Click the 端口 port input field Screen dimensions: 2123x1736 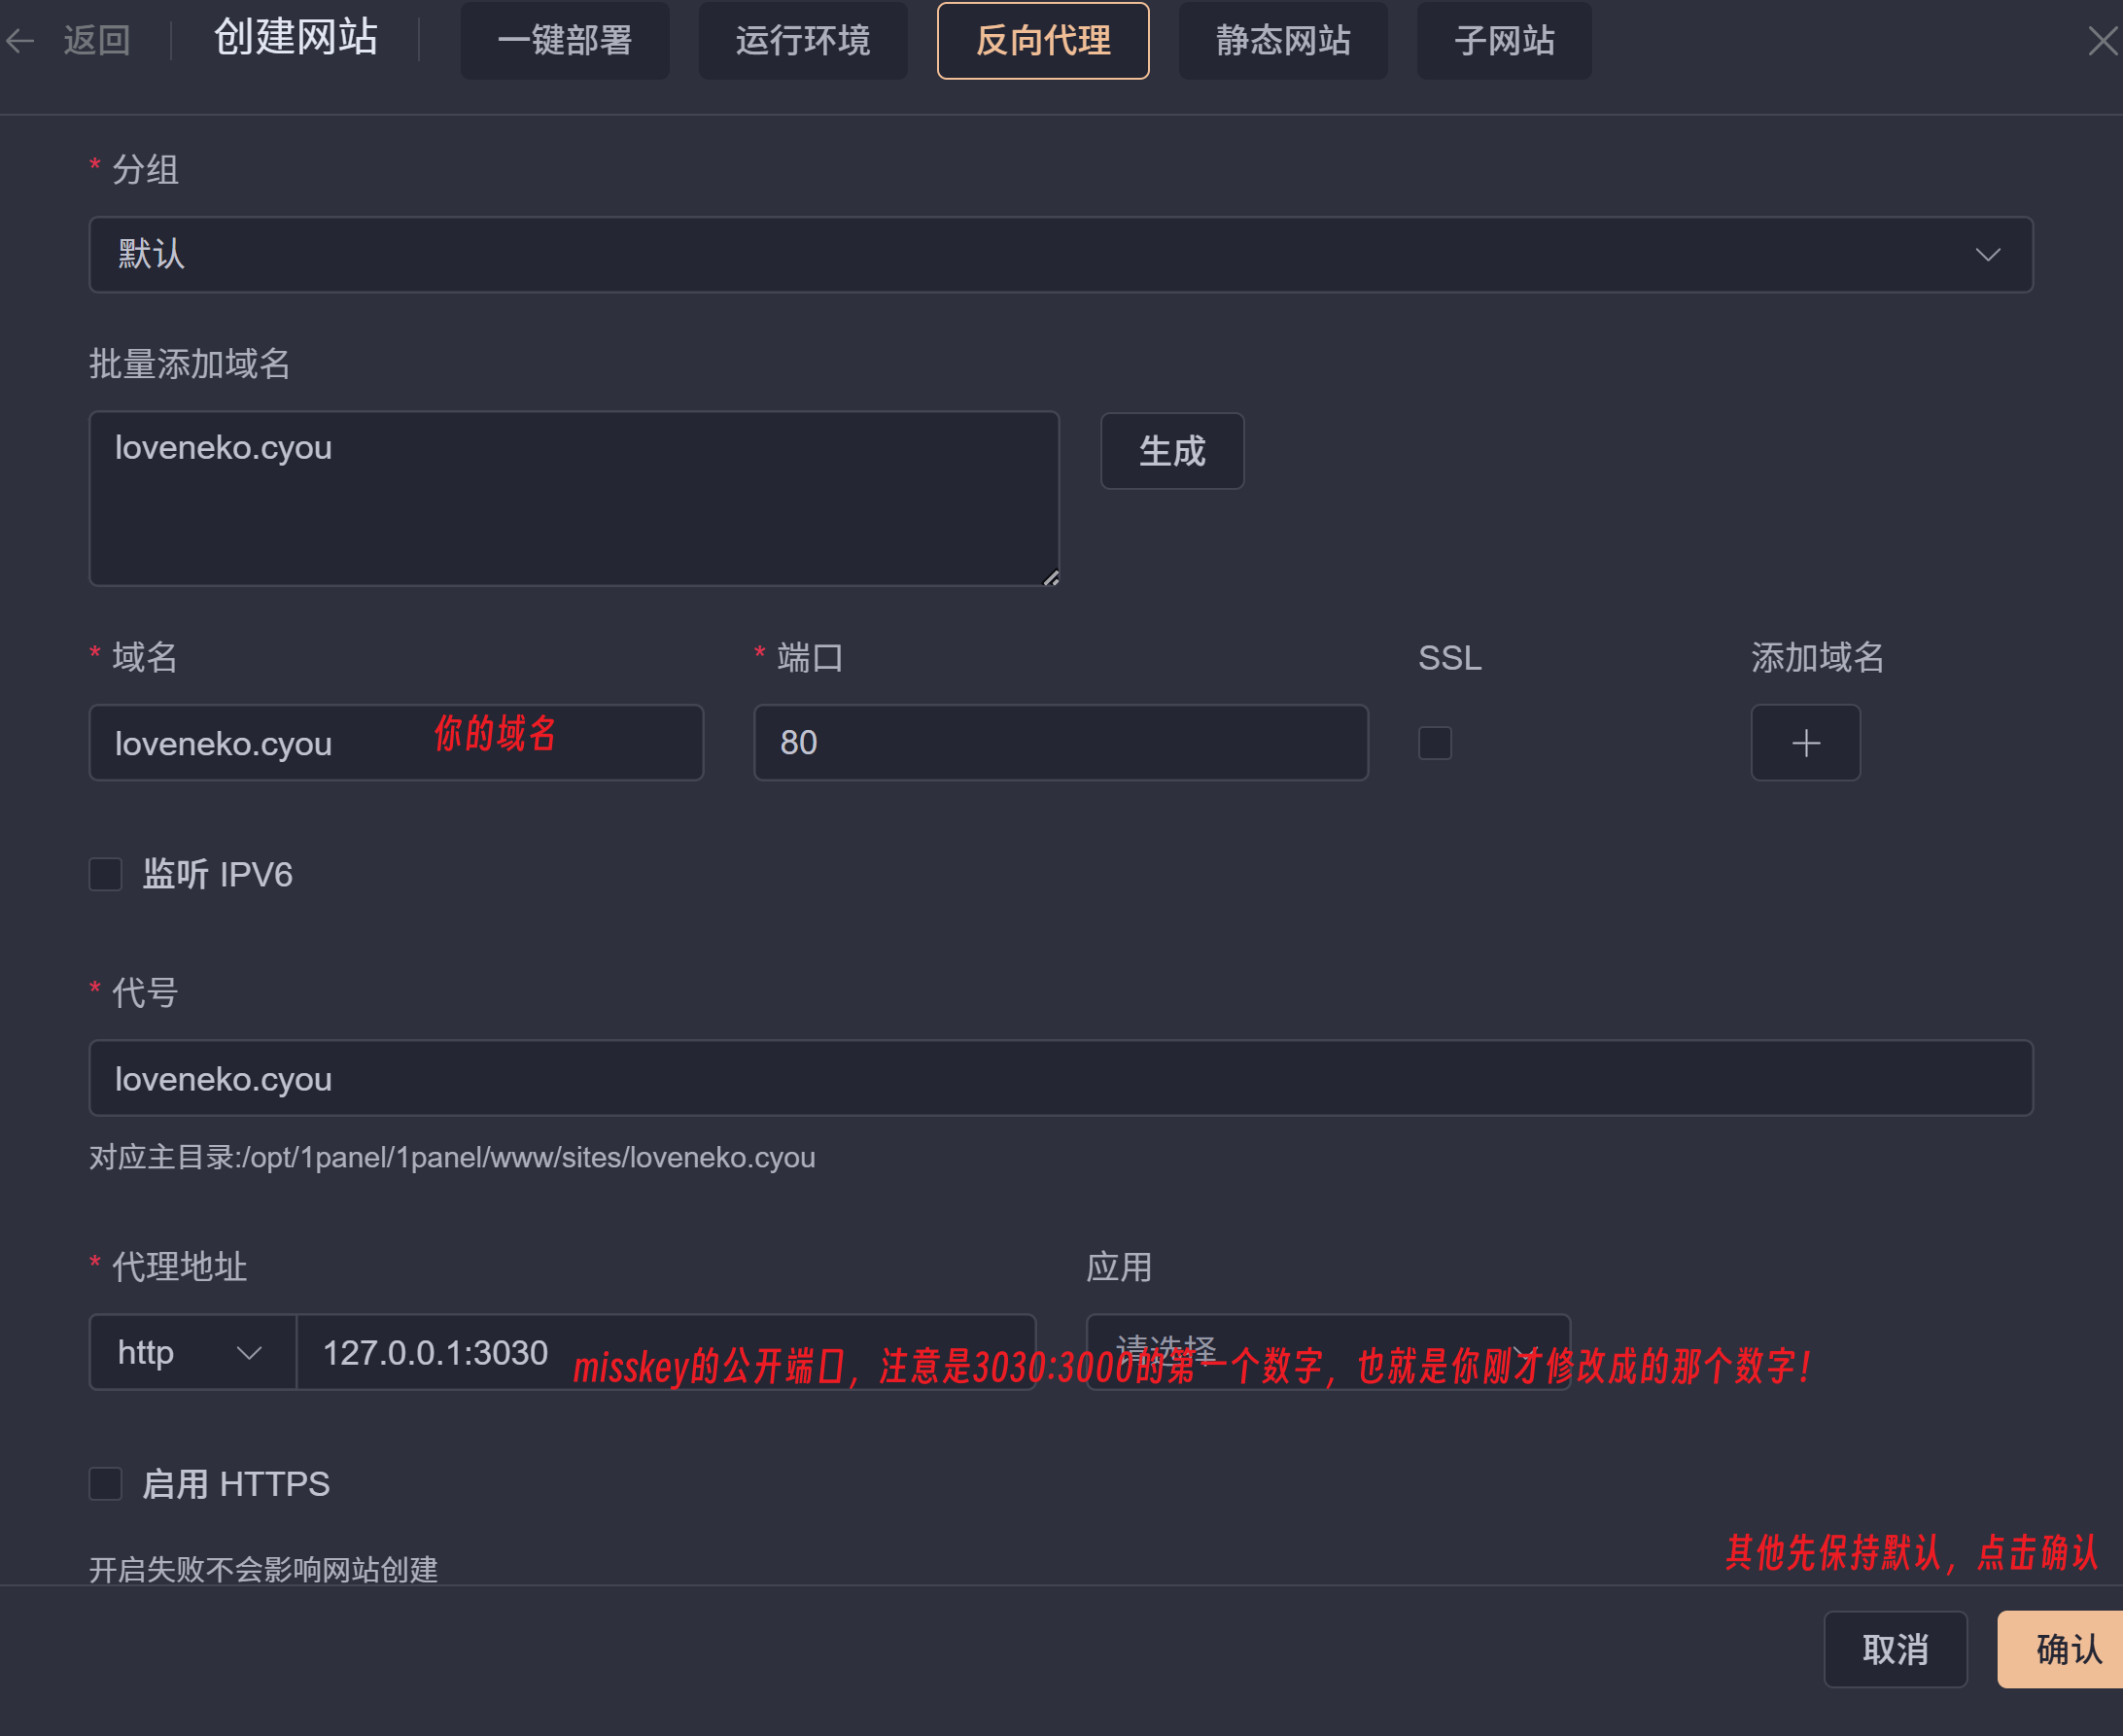(1060, 743)
